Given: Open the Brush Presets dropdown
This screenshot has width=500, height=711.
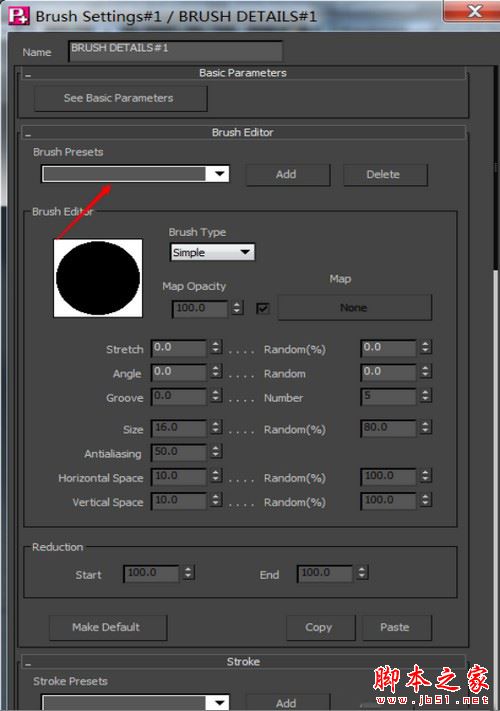Looking at the screenshot, I should tap(136, 174).
